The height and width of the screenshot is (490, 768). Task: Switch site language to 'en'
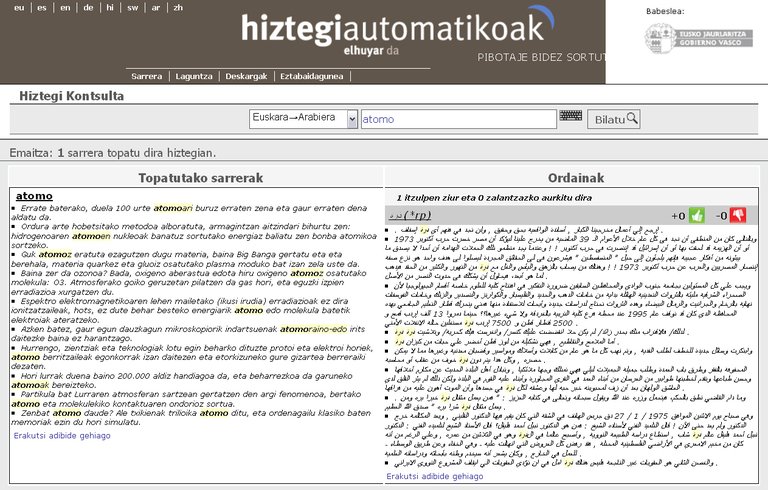pyautogui.click(x=65, y=7)
